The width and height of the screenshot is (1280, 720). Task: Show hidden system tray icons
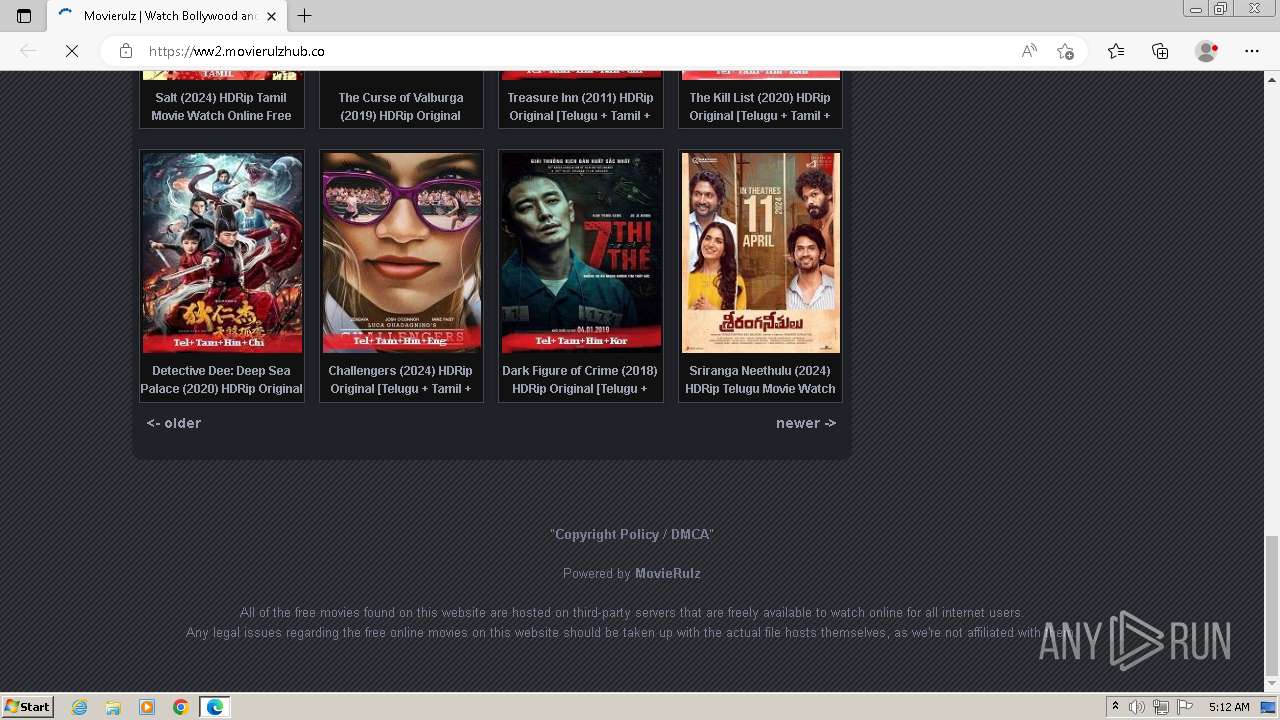coord(1115,707)
